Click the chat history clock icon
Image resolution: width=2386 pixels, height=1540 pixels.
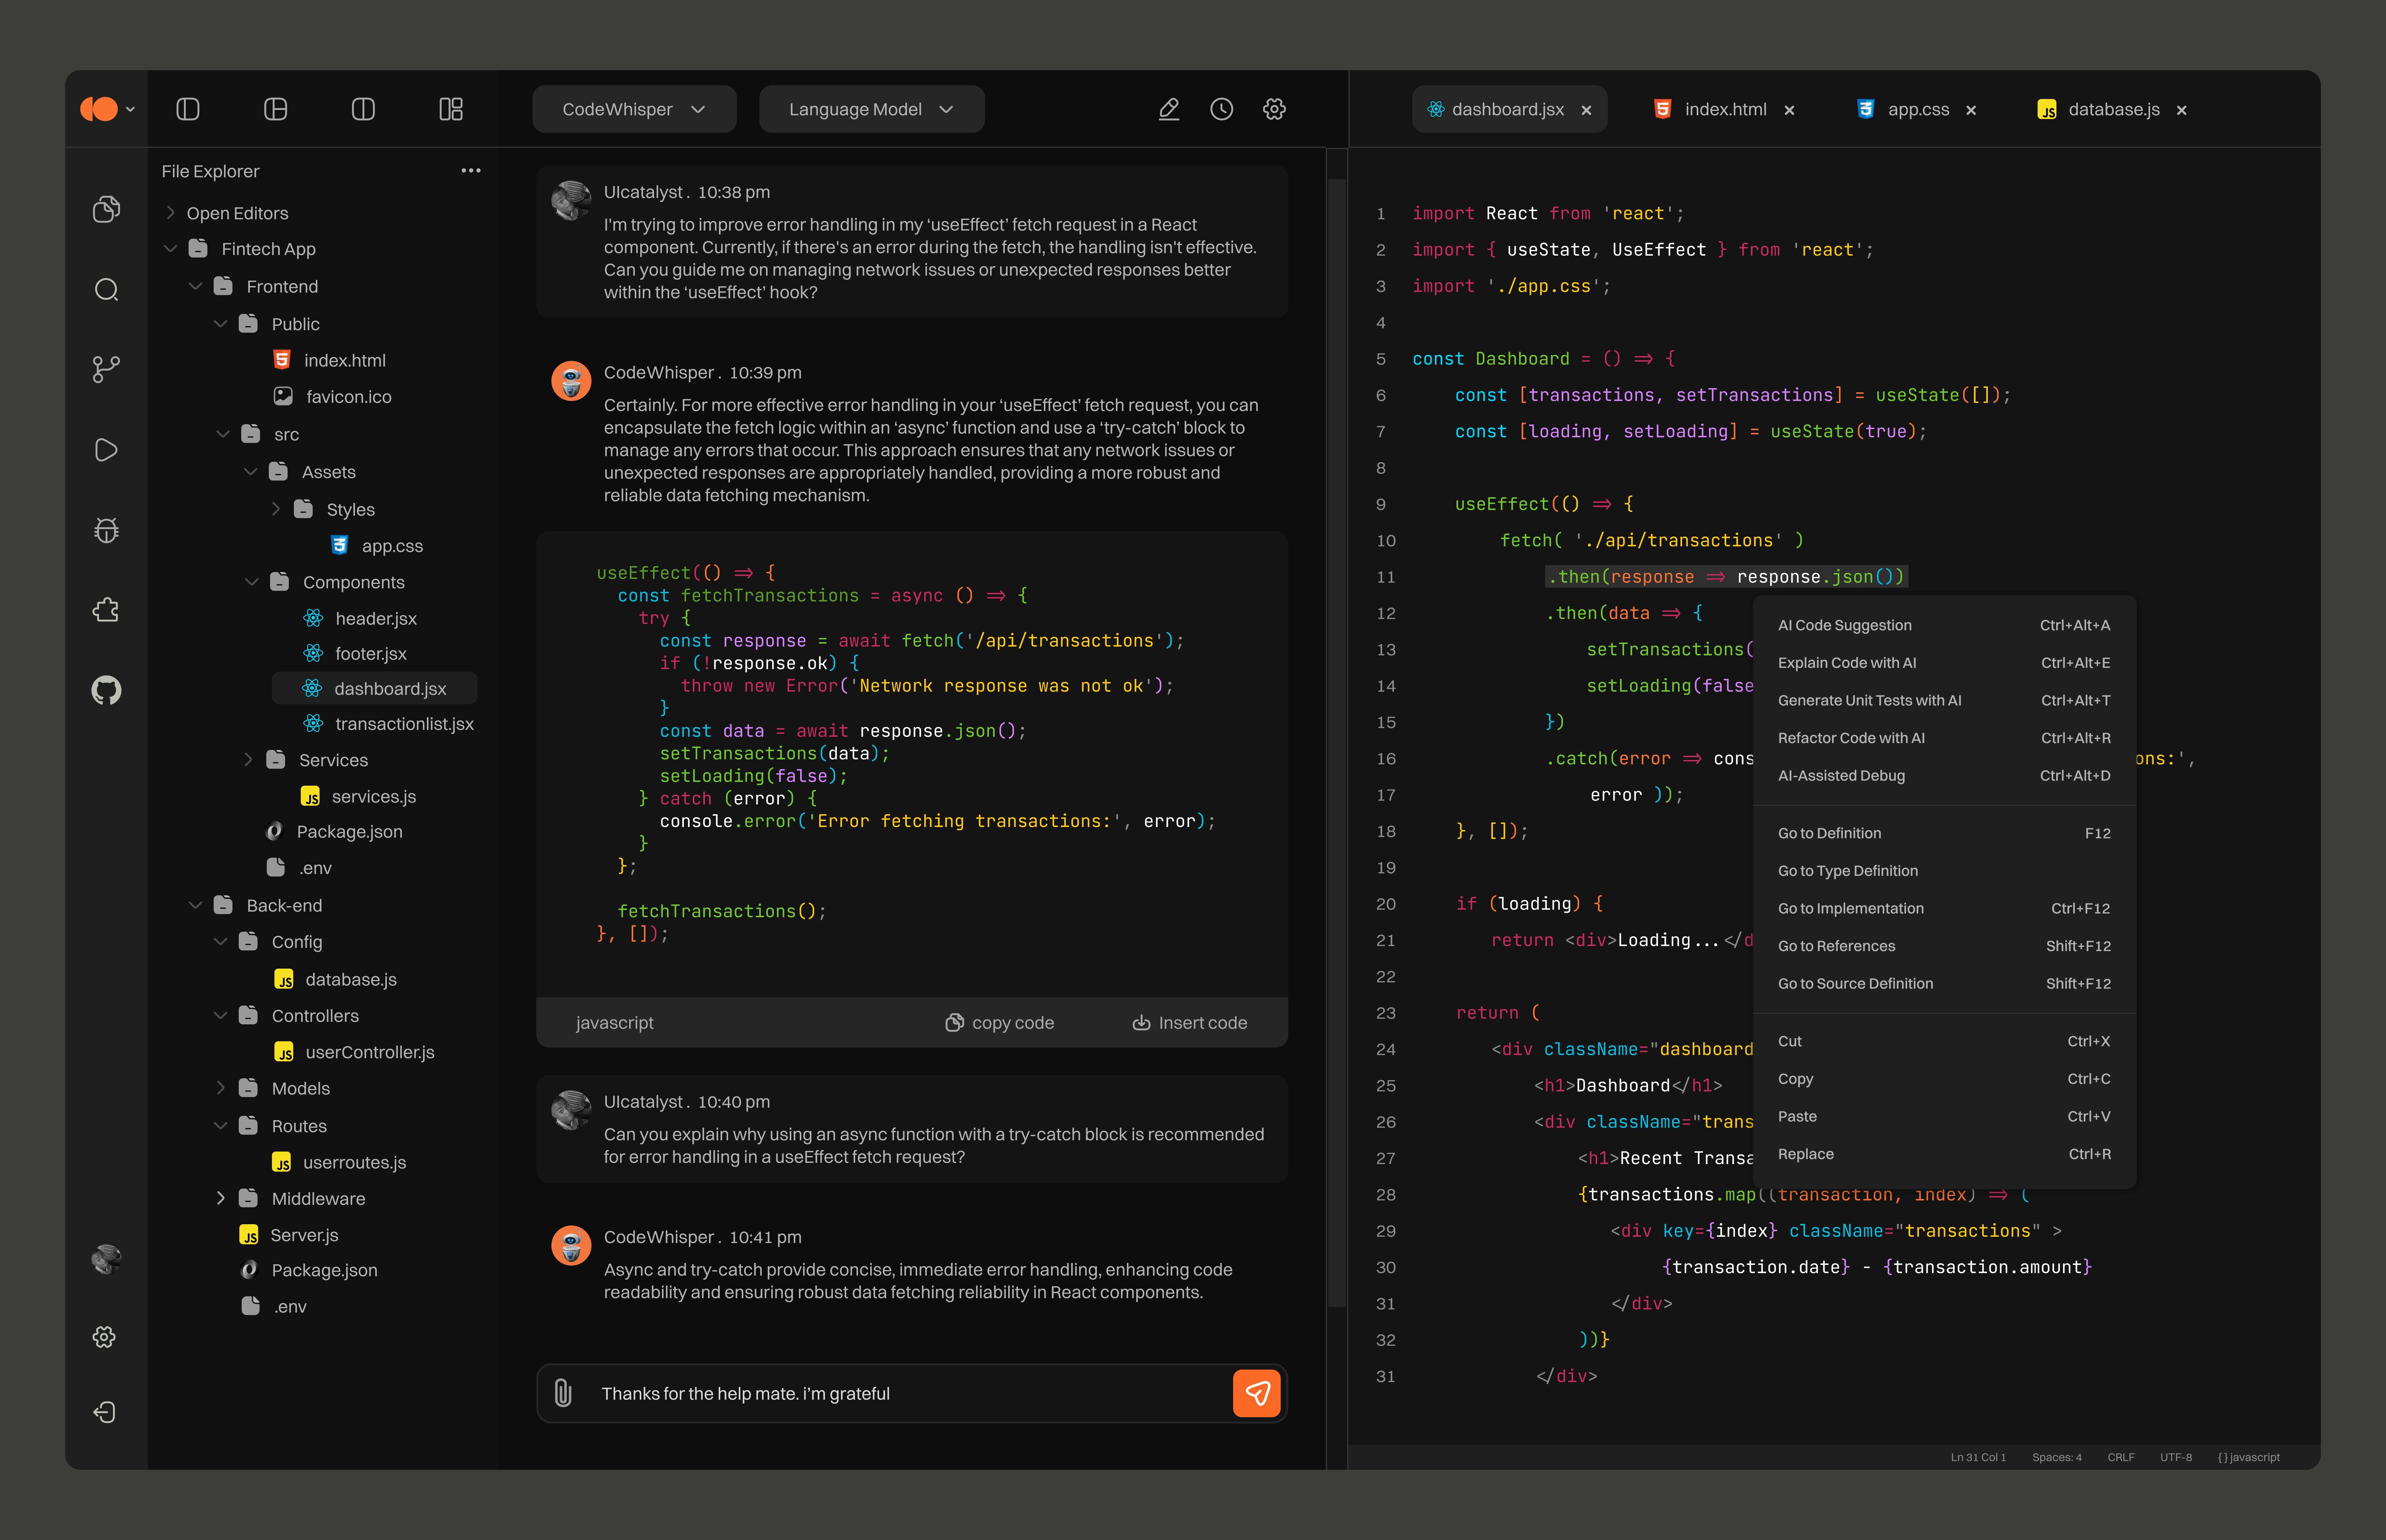coord(1221,109)
